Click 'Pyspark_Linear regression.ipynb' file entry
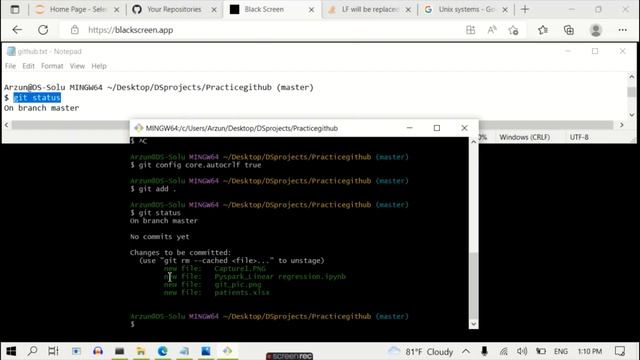 (280, 277)
